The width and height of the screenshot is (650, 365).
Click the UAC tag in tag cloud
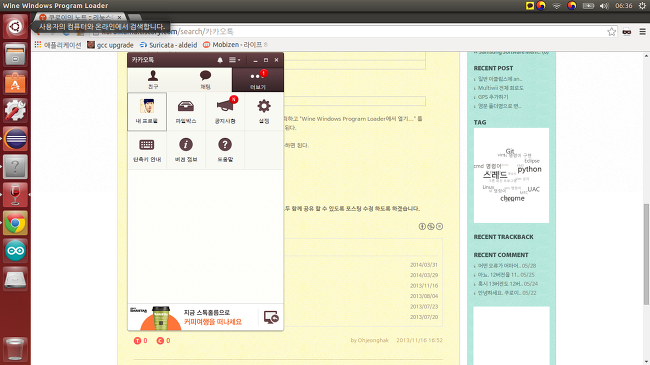tap(534, 189)
